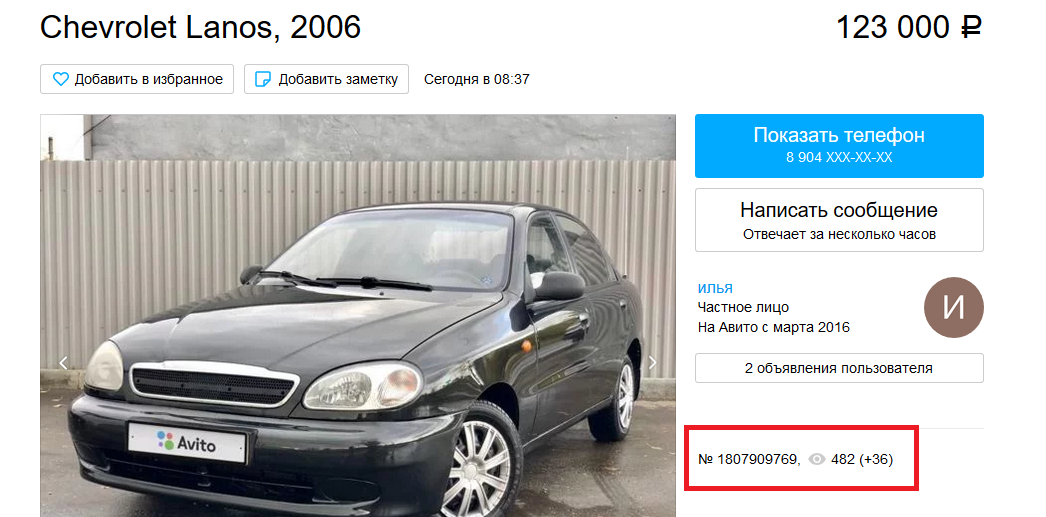
Task: Open seller avatar with letter И
Action: 953,307
